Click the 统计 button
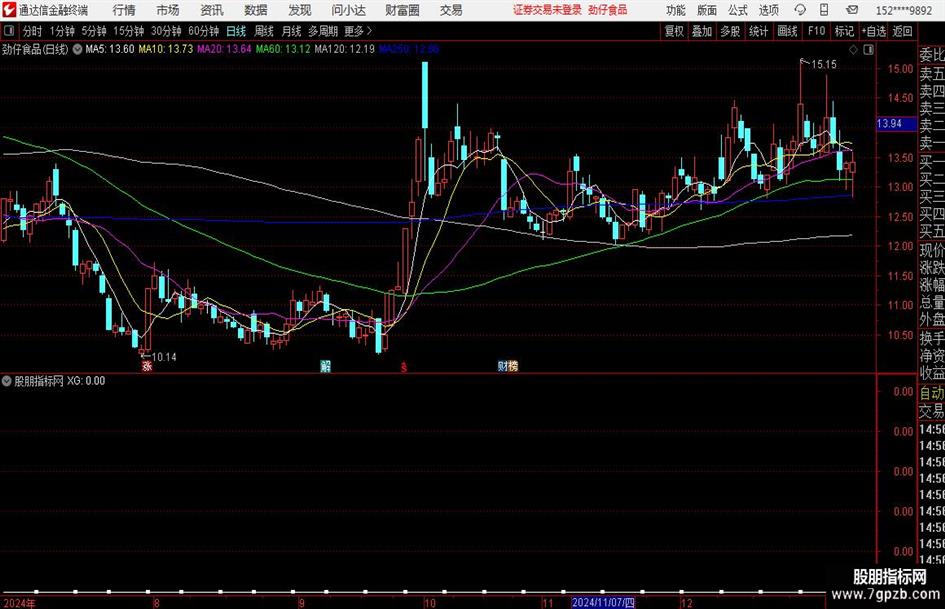The width and height of the screenshot is (945, 609). click(758, 31)
